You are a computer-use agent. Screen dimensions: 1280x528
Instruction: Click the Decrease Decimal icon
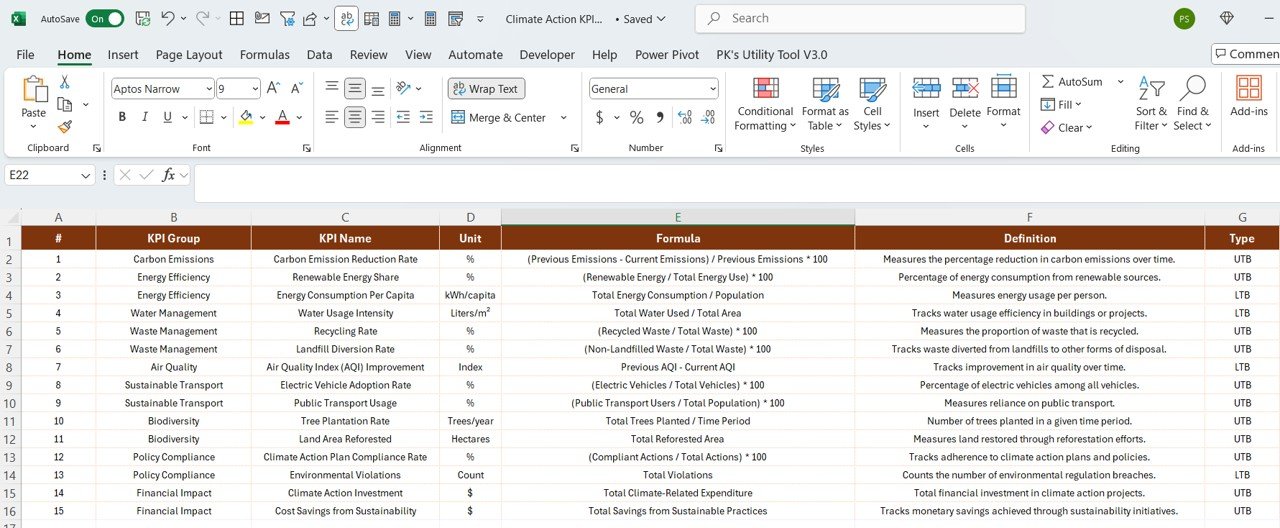710,117
